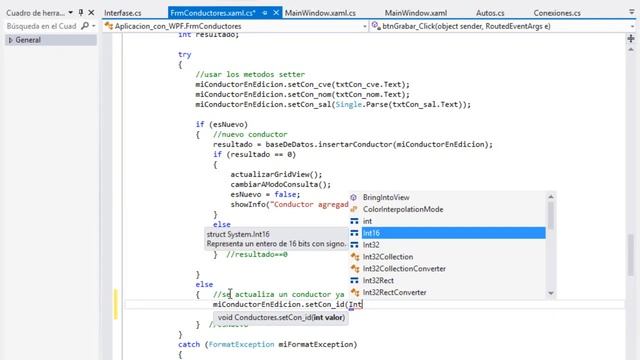Viewport: 640px width, 360px height.
Task: Switch to the Interfase.cs tab
Action: 122,13
